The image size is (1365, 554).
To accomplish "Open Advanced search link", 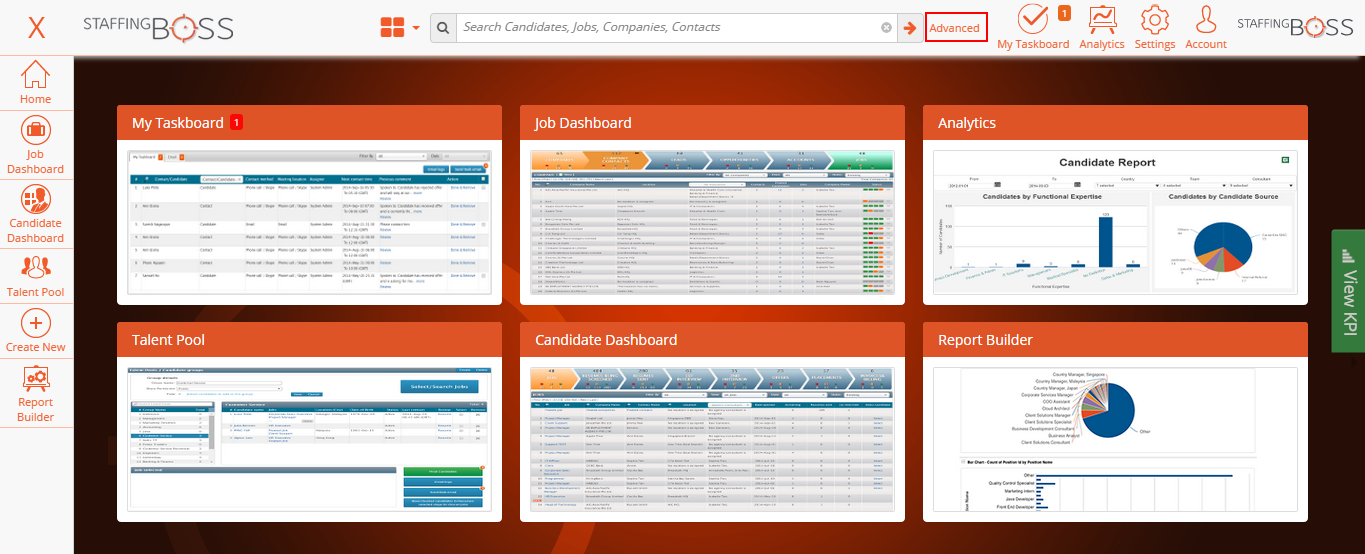I will (x=955, y=28).
